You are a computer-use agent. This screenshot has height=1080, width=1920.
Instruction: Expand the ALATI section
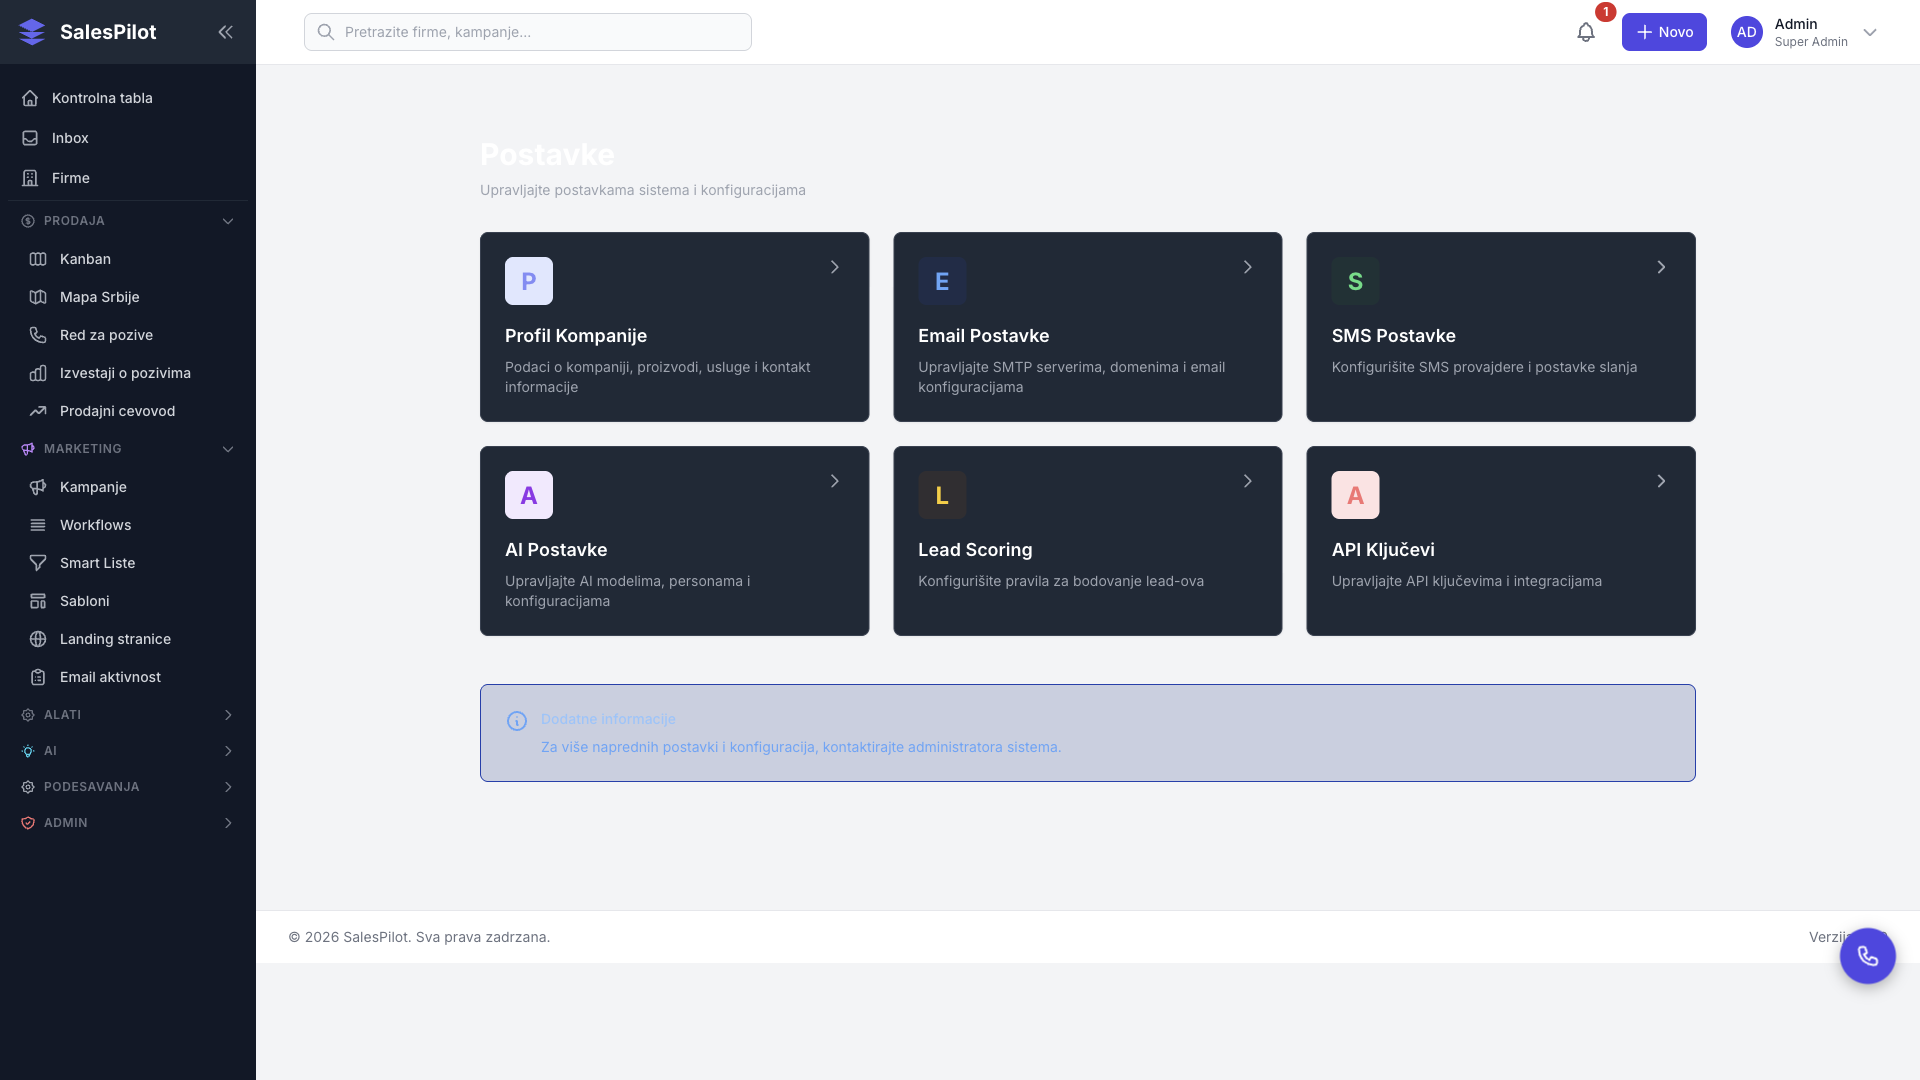pyautogui.click(x=228, y=715)
